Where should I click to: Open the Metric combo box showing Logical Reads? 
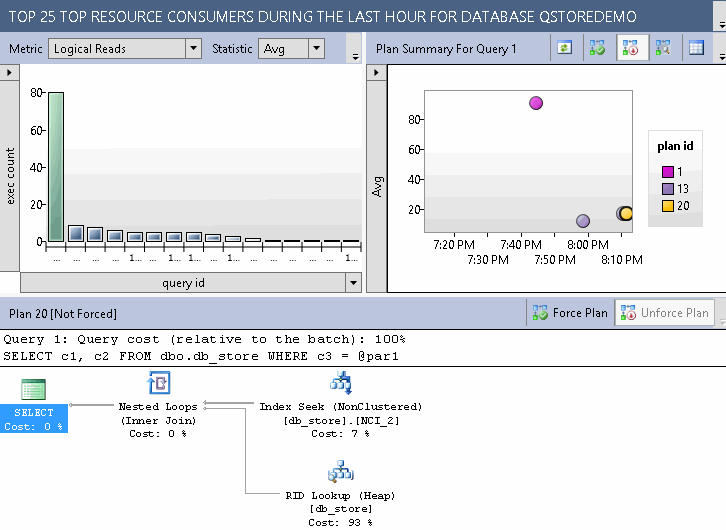pyautogui.click(x=125, y=49)
